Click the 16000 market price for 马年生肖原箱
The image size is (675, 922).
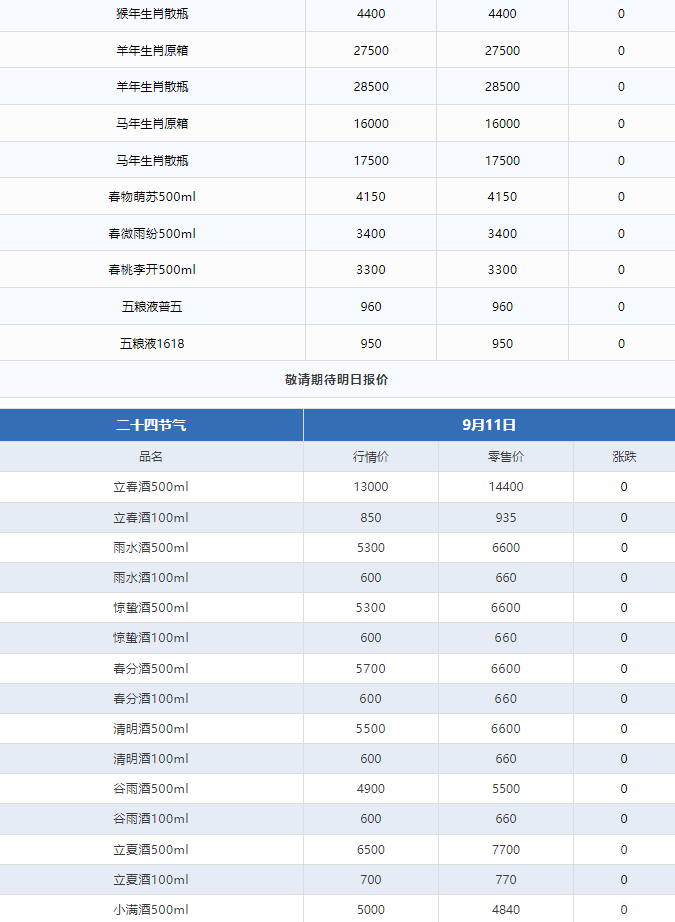click(x=371, y=123)
